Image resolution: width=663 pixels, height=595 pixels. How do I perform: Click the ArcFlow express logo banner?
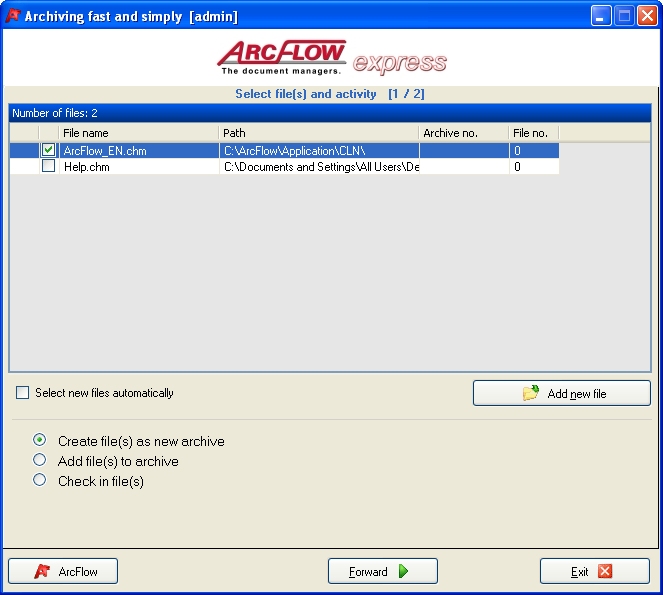click(332, 58)
